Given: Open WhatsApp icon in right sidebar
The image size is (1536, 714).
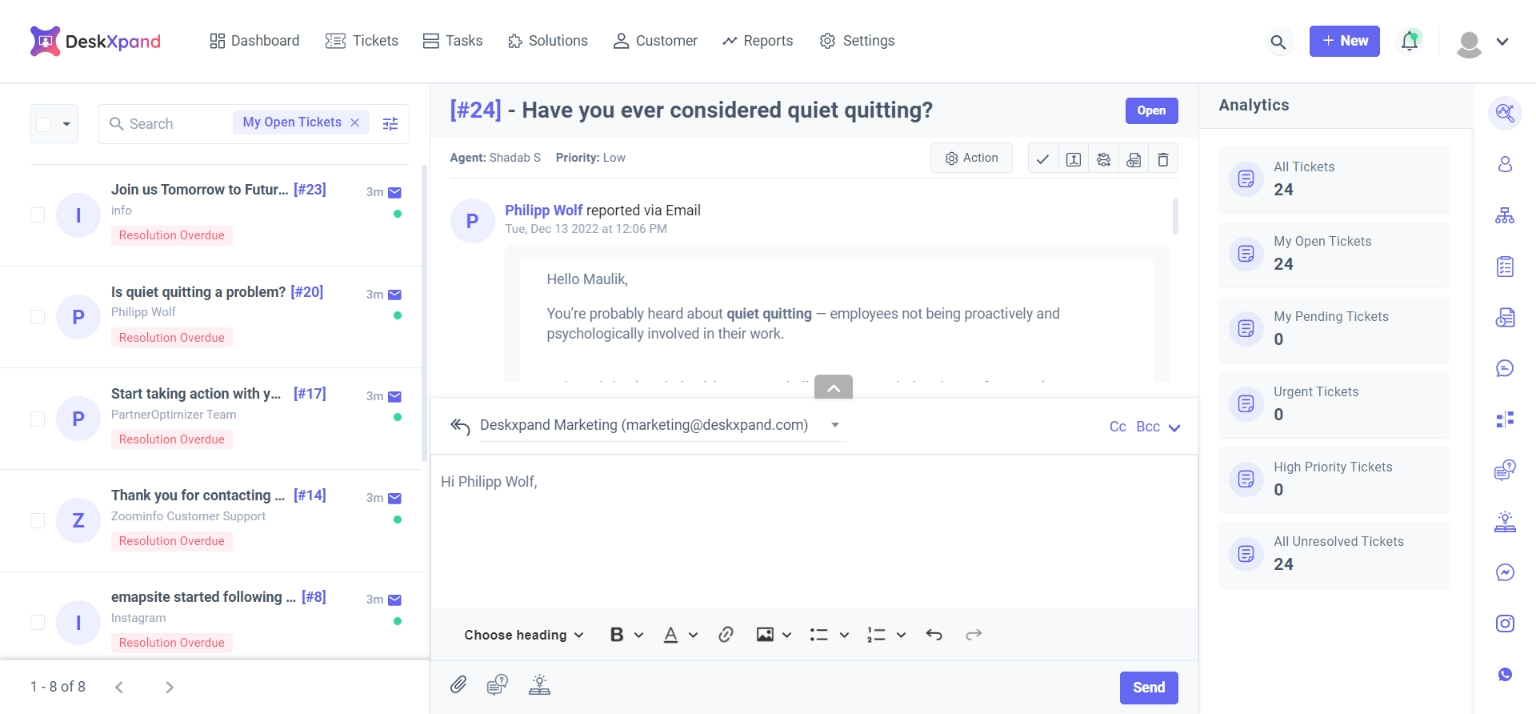Looking at the screenshot, I should [x=1505, y=675].
